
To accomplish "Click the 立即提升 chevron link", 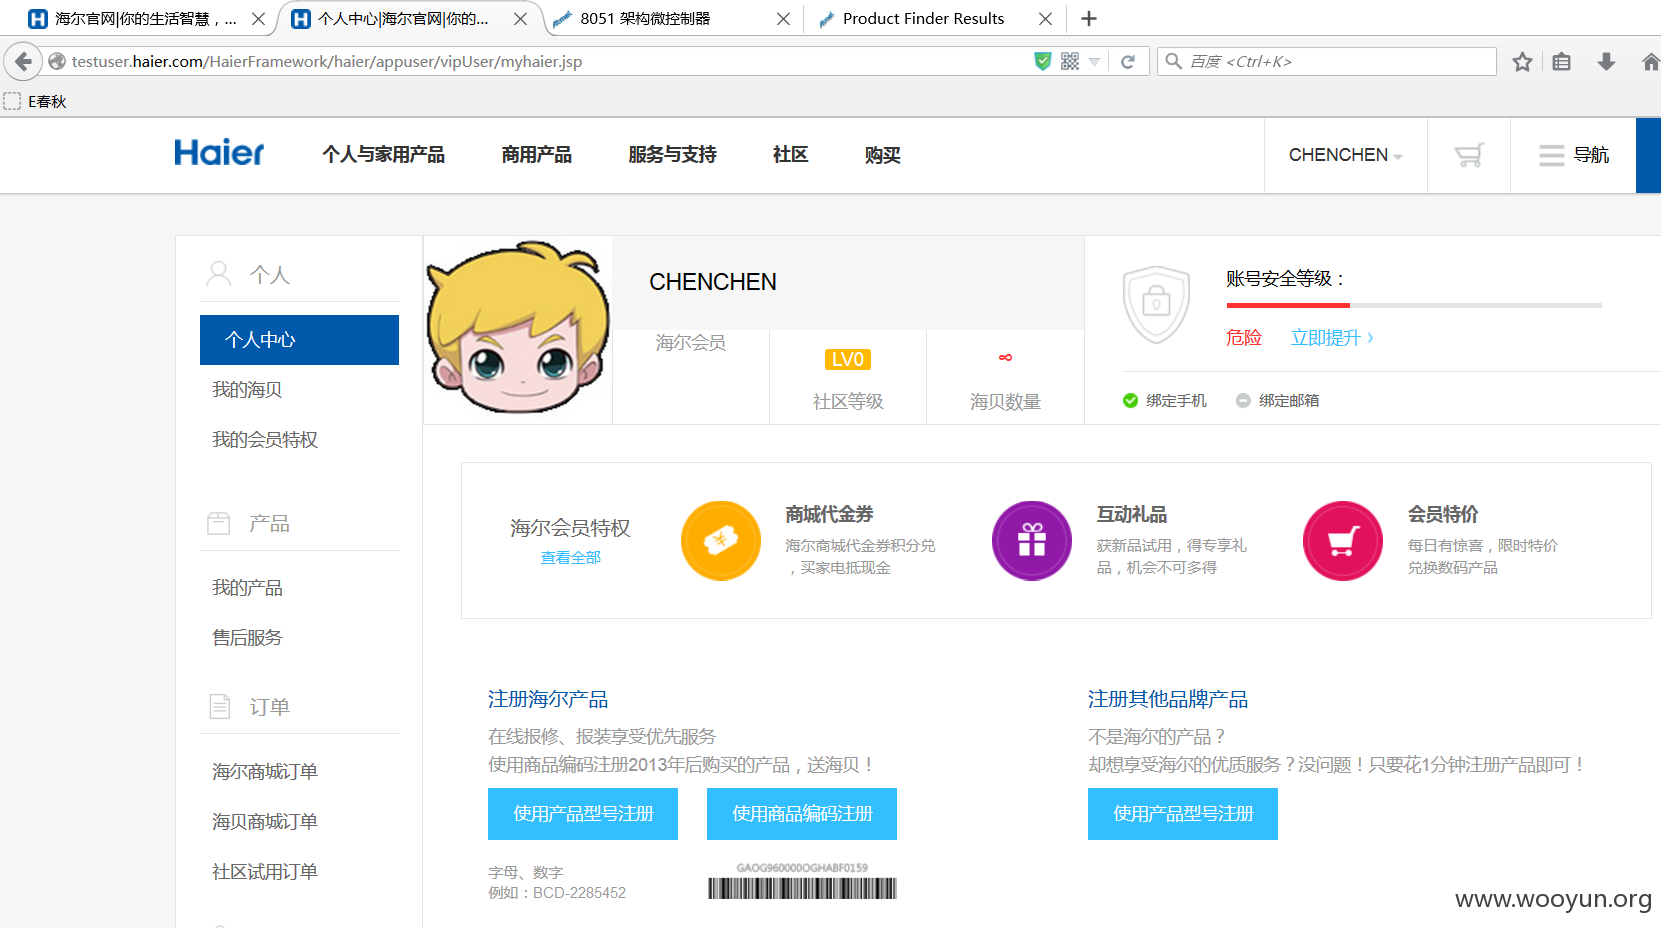I will (x=1332, y=338).
